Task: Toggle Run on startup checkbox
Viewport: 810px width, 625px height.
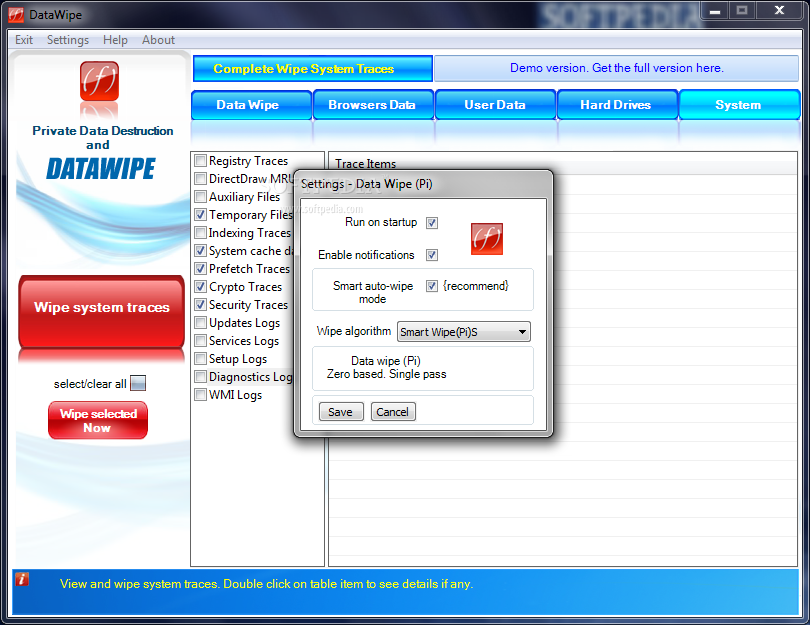Action: pos(432,223)
